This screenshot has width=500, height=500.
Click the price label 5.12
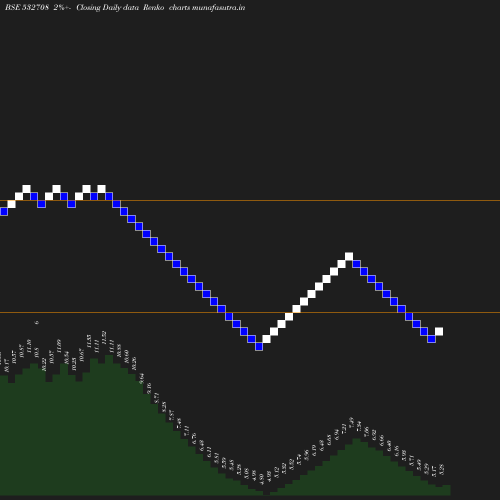tap(276, 472)
